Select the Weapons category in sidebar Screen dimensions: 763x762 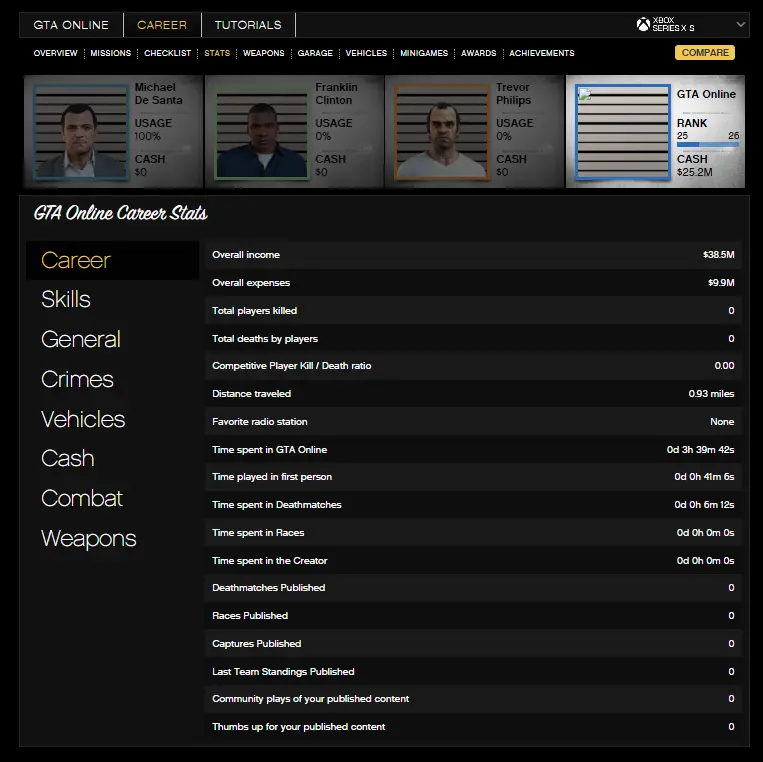[x=88, y=539]
